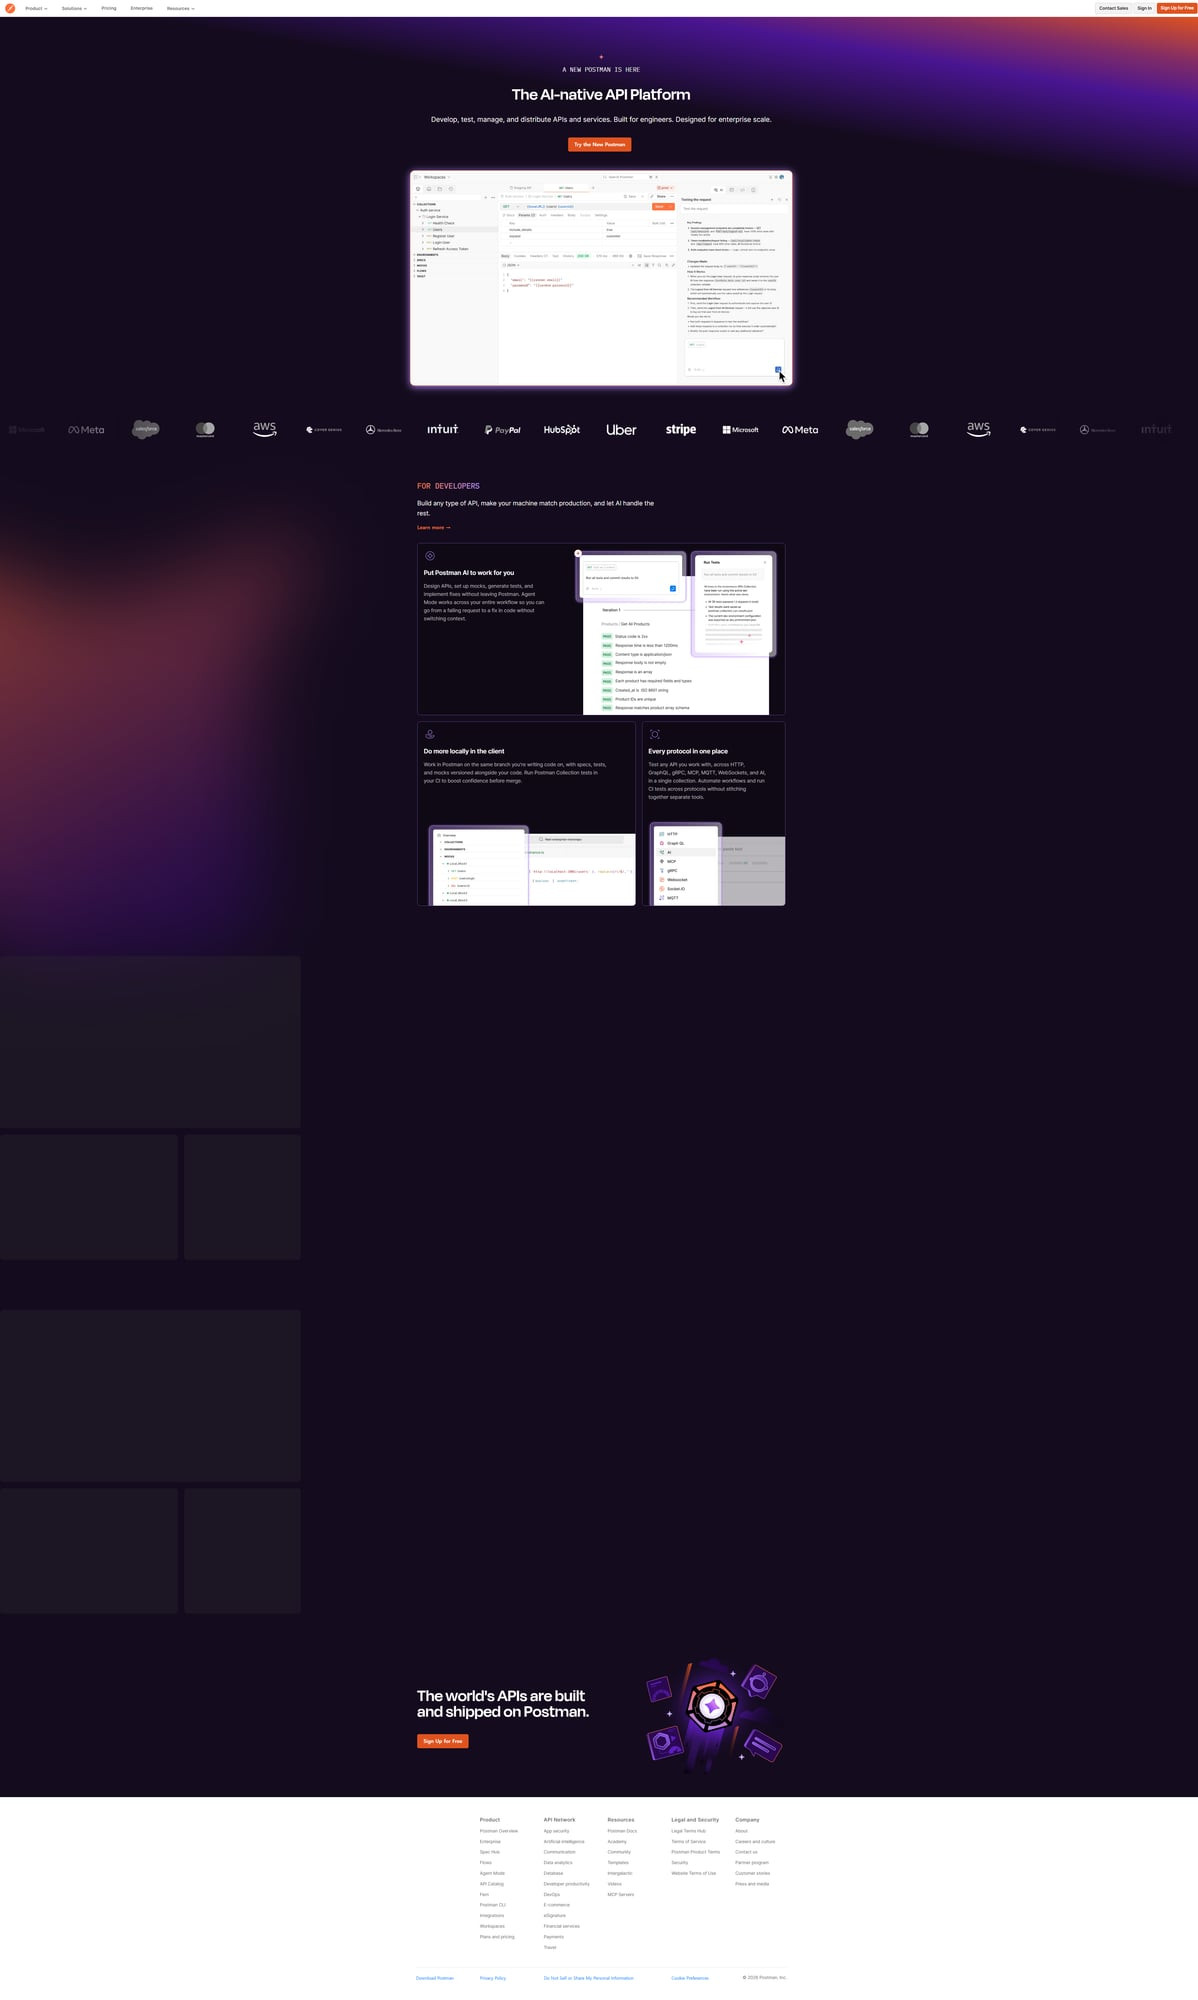
Task: Open Flows footer link
Action: [486, 1862]
